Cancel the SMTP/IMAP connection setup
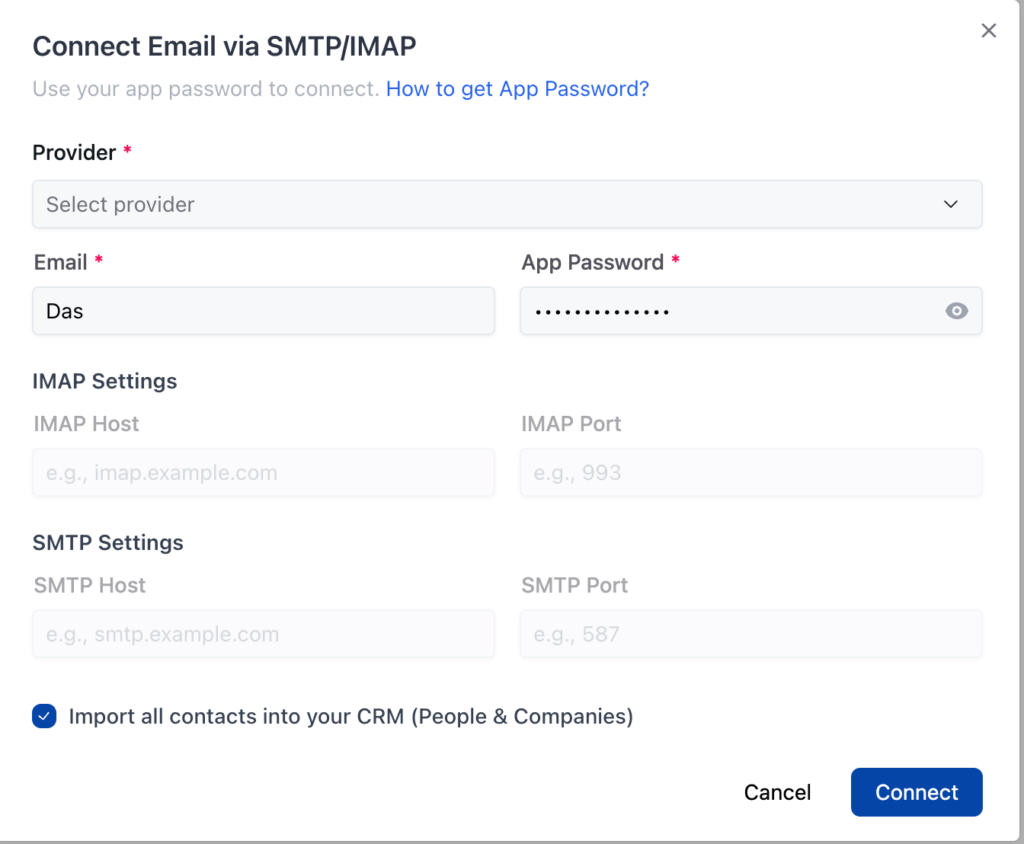The width and height of the screenshot is (1024, 844). 777,792
